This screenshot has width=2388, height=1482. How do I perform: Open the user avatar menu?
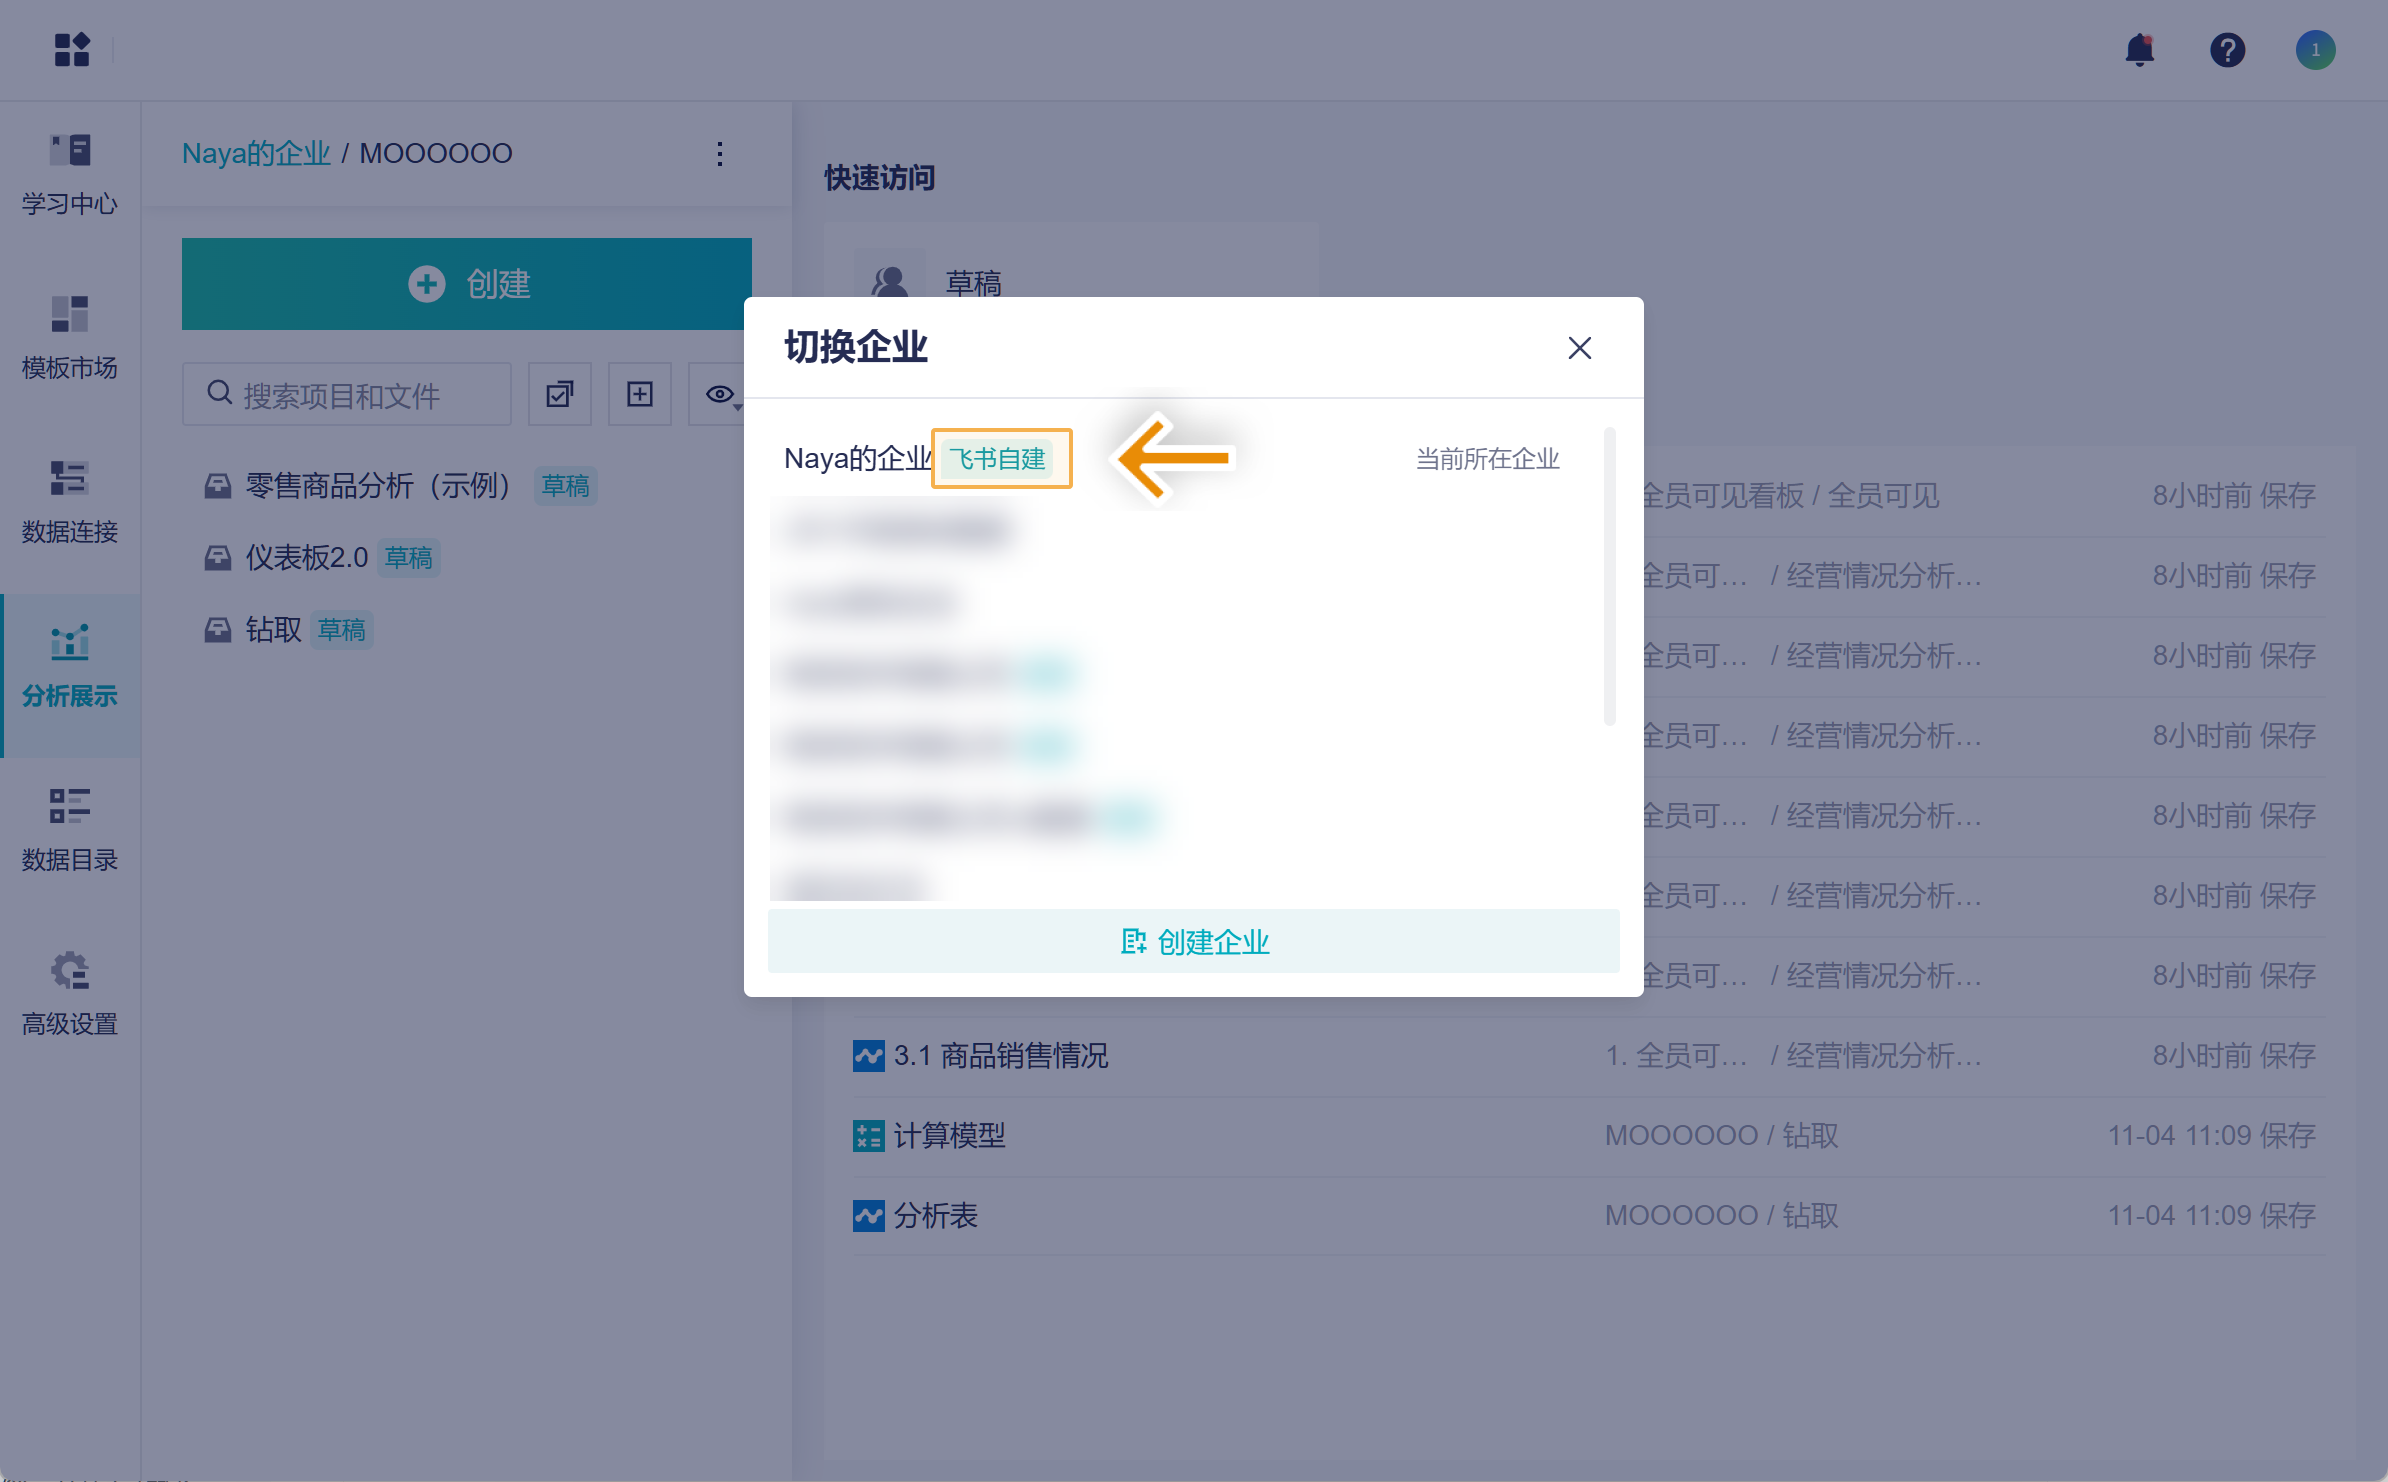(x=2314, y=50)
